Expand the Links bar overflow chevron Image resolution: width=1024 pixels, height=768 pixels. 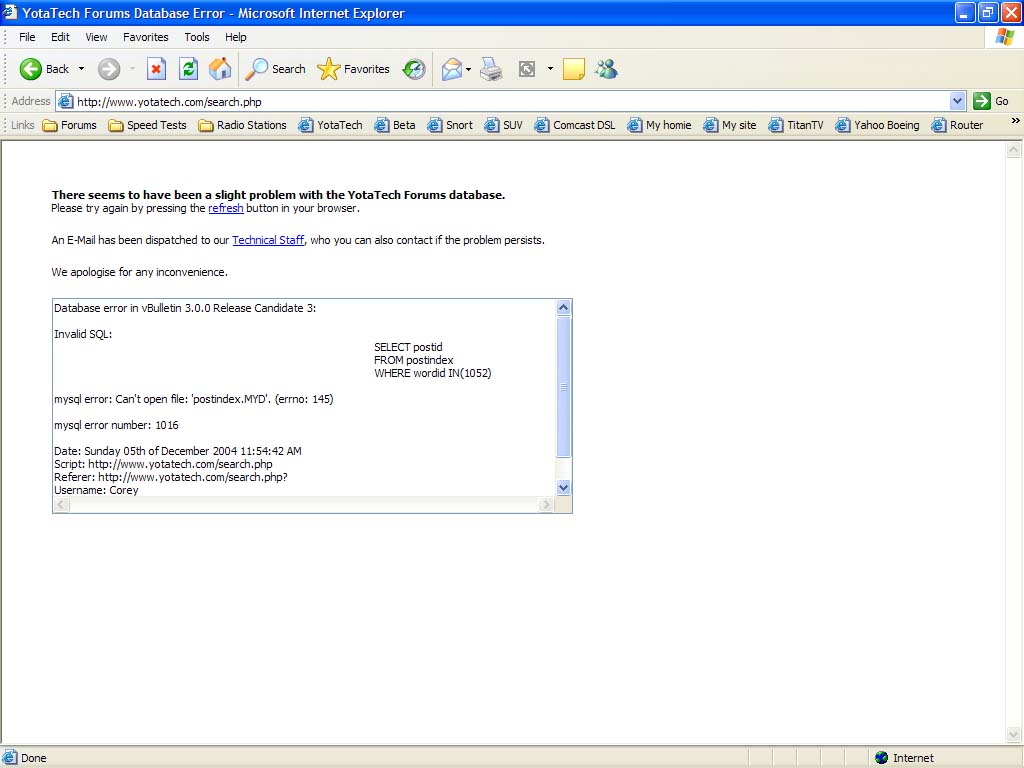click(x=1015, y=121)
